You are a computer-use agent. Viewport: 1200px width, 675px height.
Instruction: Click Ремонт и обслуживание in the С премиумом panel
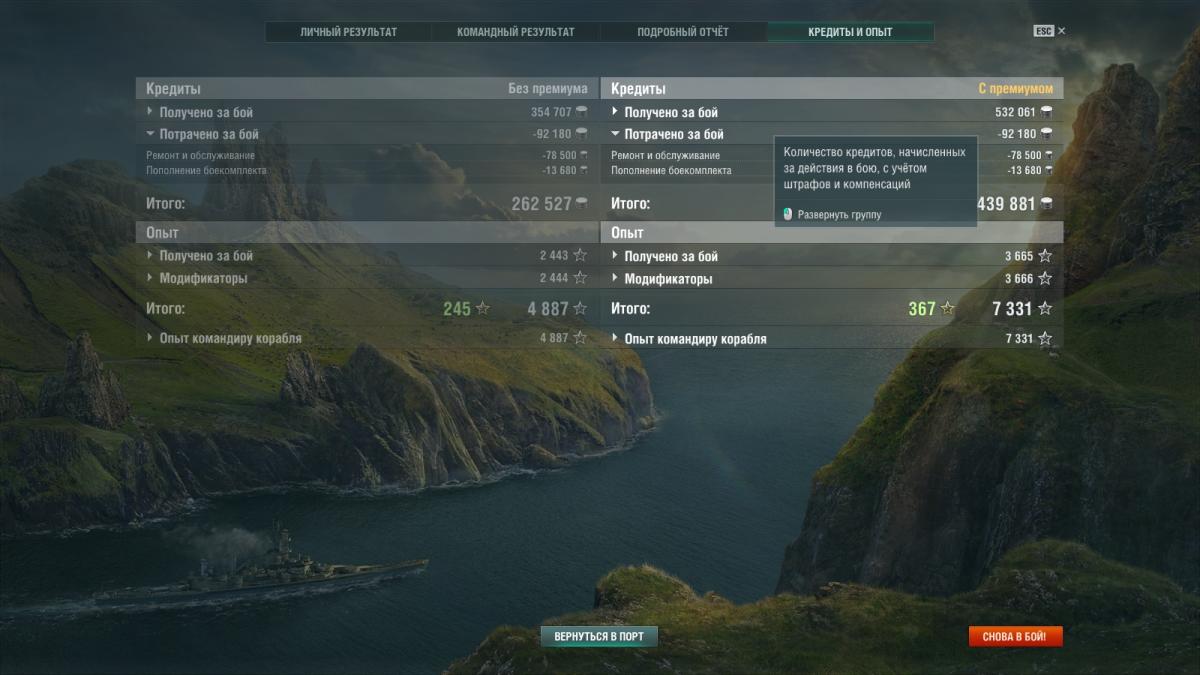pyautogui.click(x=665, y=155)
